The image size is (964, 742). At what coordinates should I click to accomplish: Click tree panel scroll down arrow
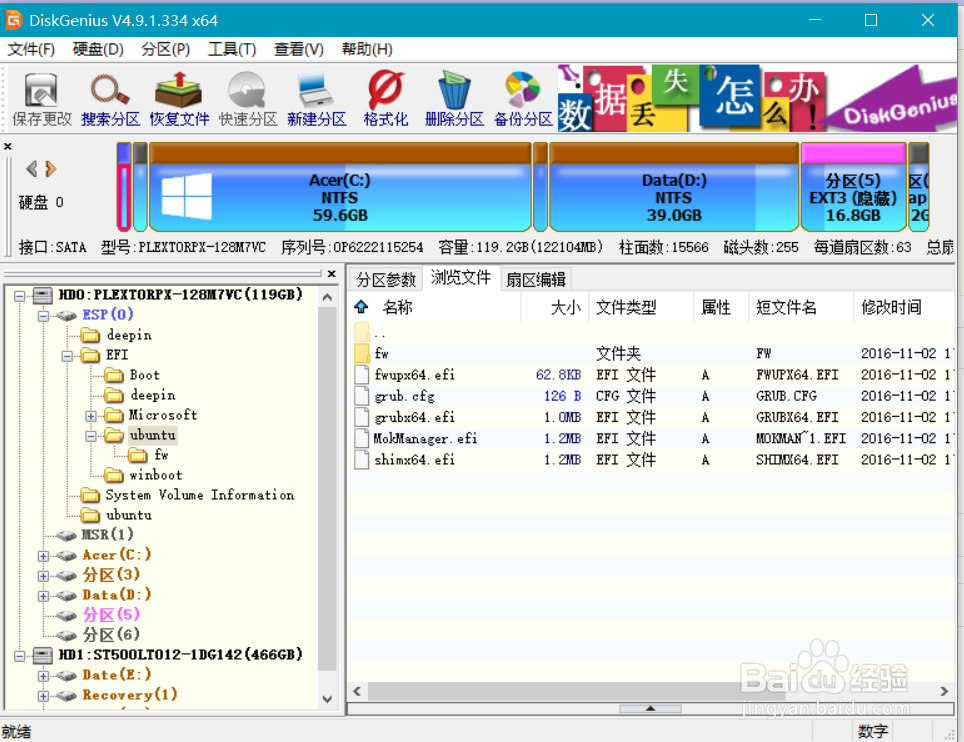tap(327, 700)
